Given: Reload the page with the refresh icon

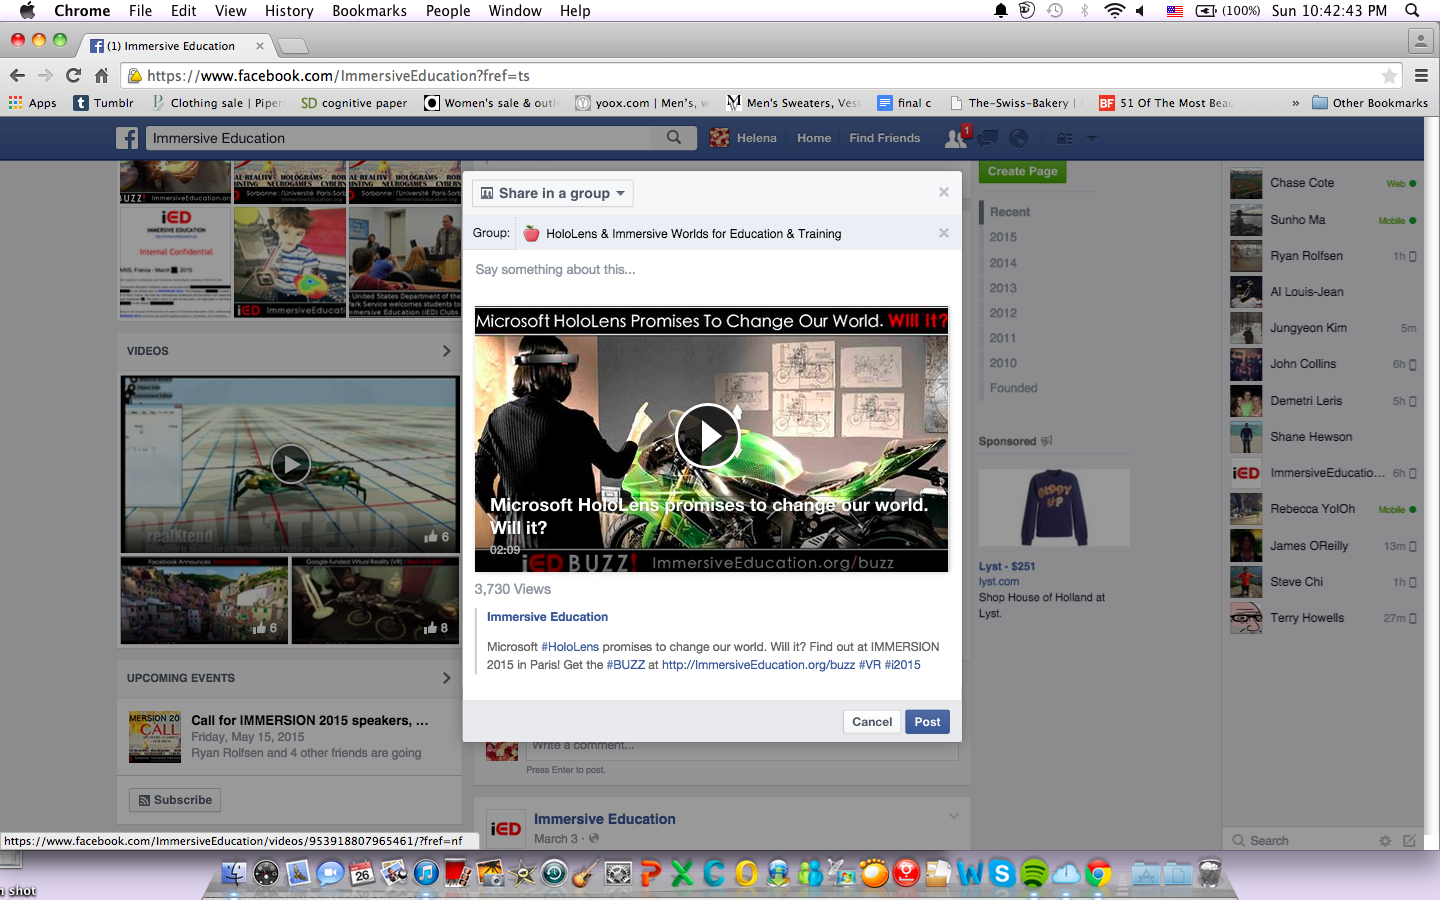Looking at the screenshot, I should click(73, 75).
